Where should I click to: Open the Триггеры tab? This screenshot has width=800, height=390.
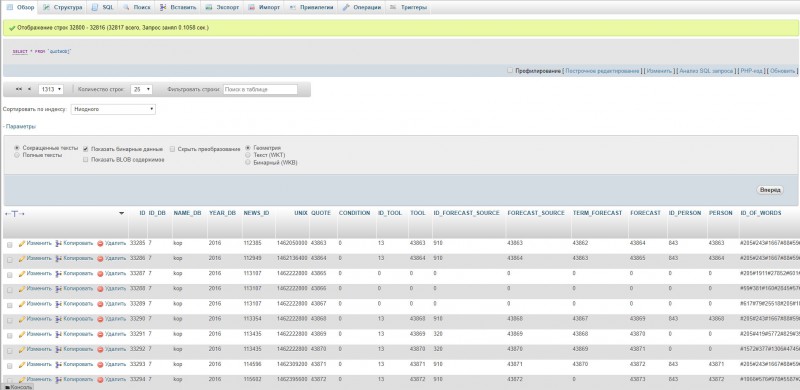click(409, 7)
